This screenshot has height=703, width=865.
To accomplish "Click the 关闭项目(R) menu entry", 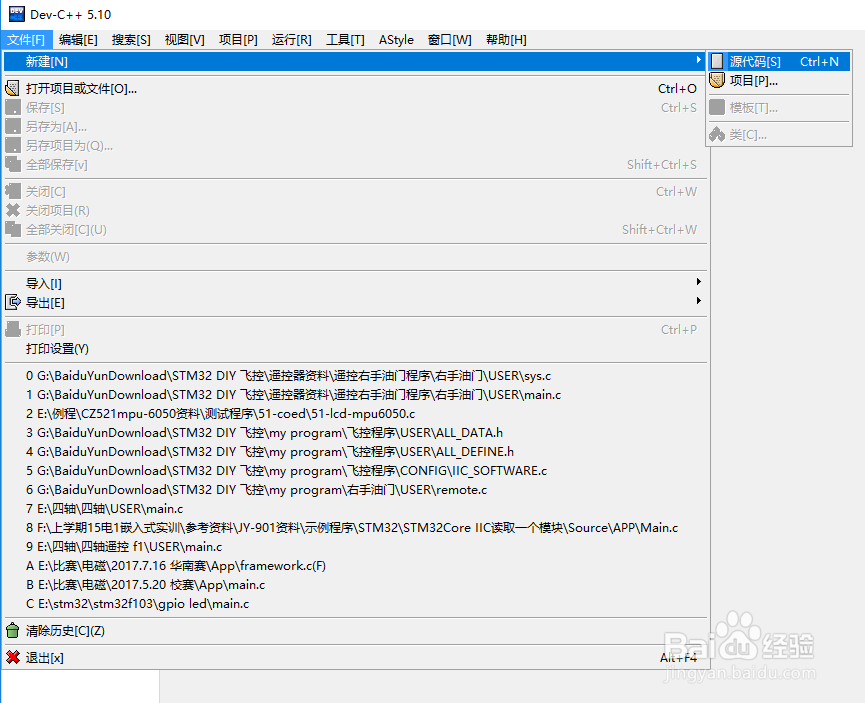I will coord(354,210).
